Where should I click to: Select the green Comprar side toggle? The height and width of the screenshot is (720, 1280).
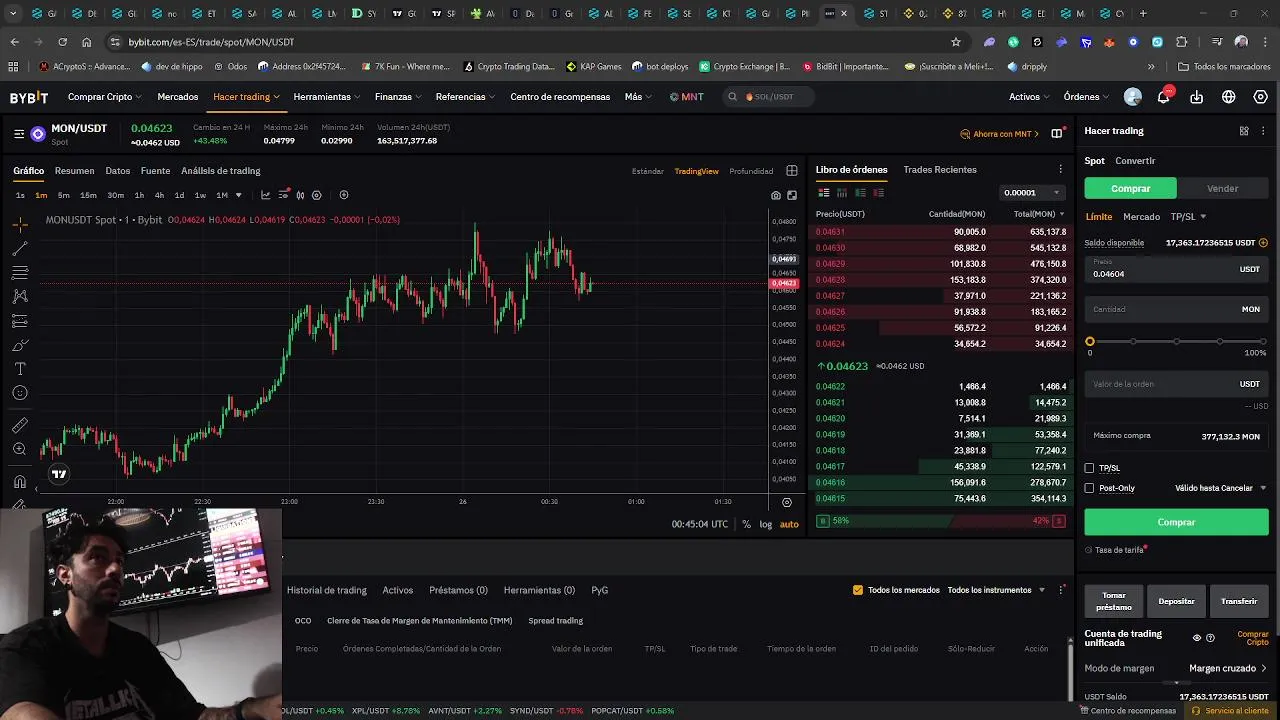1130,188
